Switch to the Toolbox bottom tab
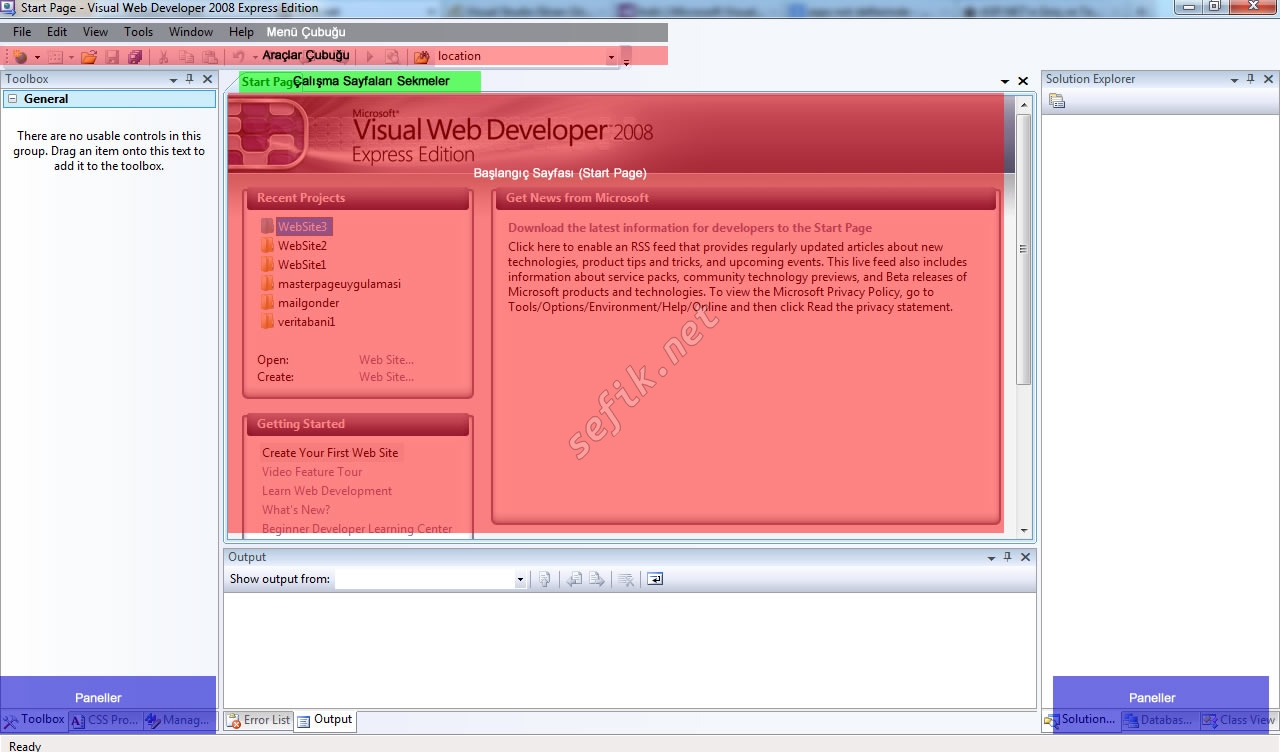 pos(34,720)
